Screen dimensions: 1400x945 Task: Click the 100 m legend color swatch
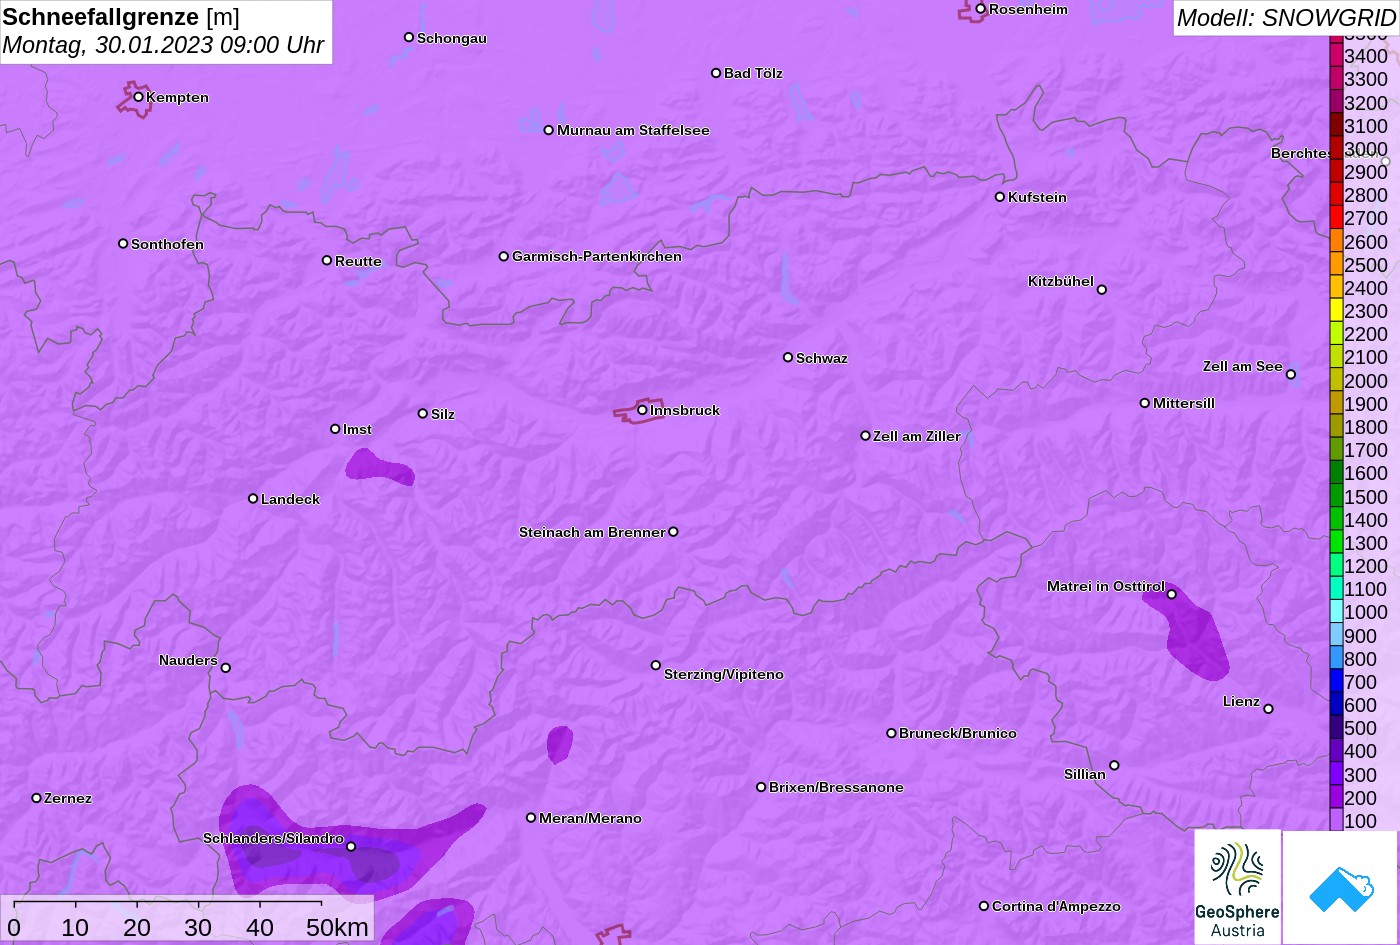coord(1336,821)
